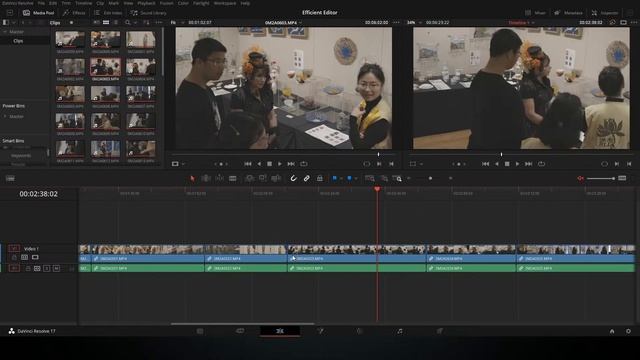Image resolution: width=640 pixels, height=360 pixels.
Task: Open the Workspace menu
Action: [225, 3]
